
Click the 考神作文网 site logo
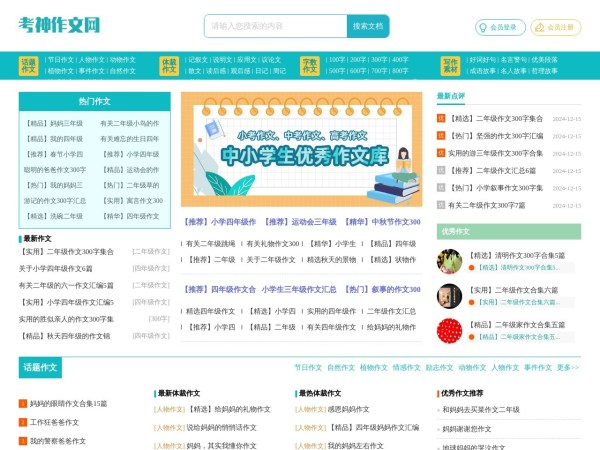click(59, 25)
